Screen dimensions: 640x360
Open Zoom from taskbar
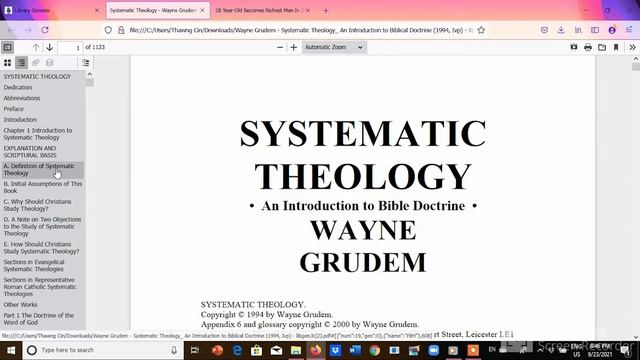[433, 350]
